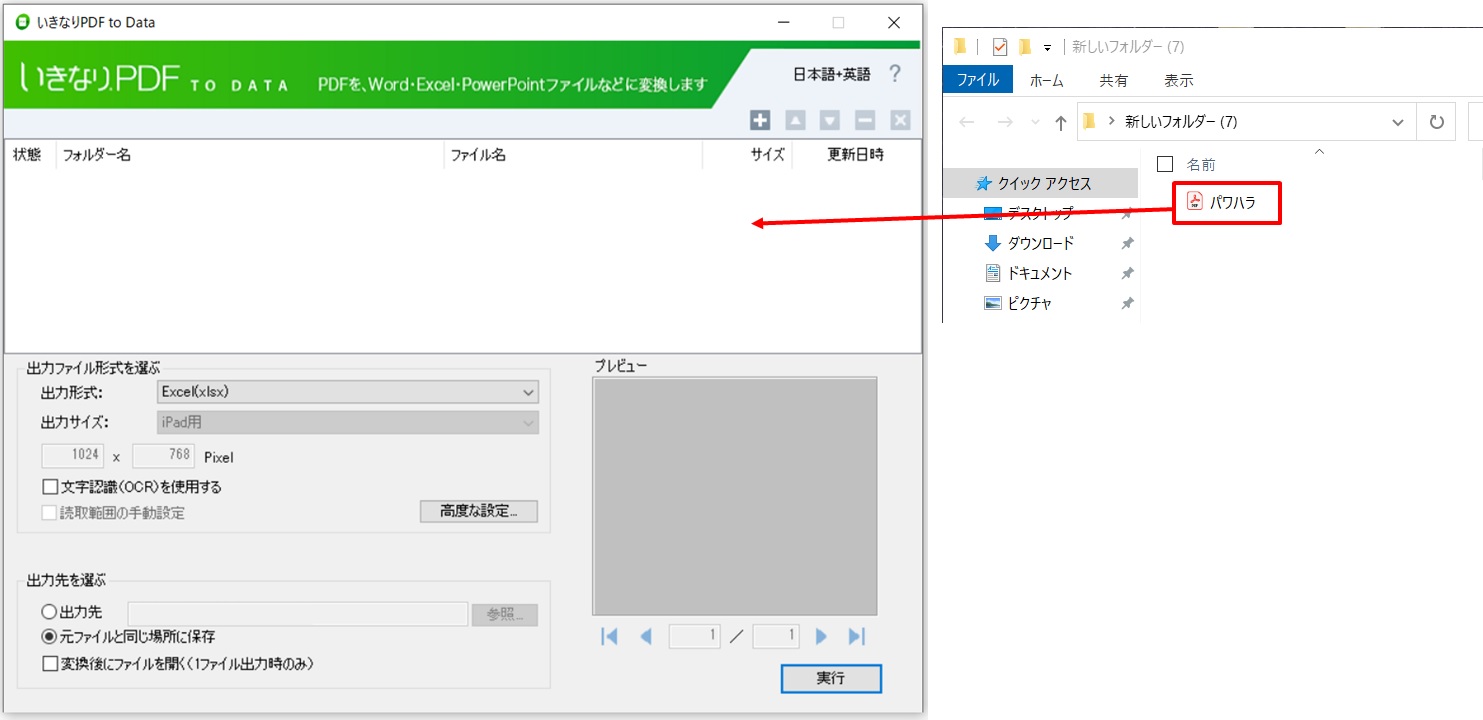Jump to first preview page
1483x720 pixels.
pos(609,636)
